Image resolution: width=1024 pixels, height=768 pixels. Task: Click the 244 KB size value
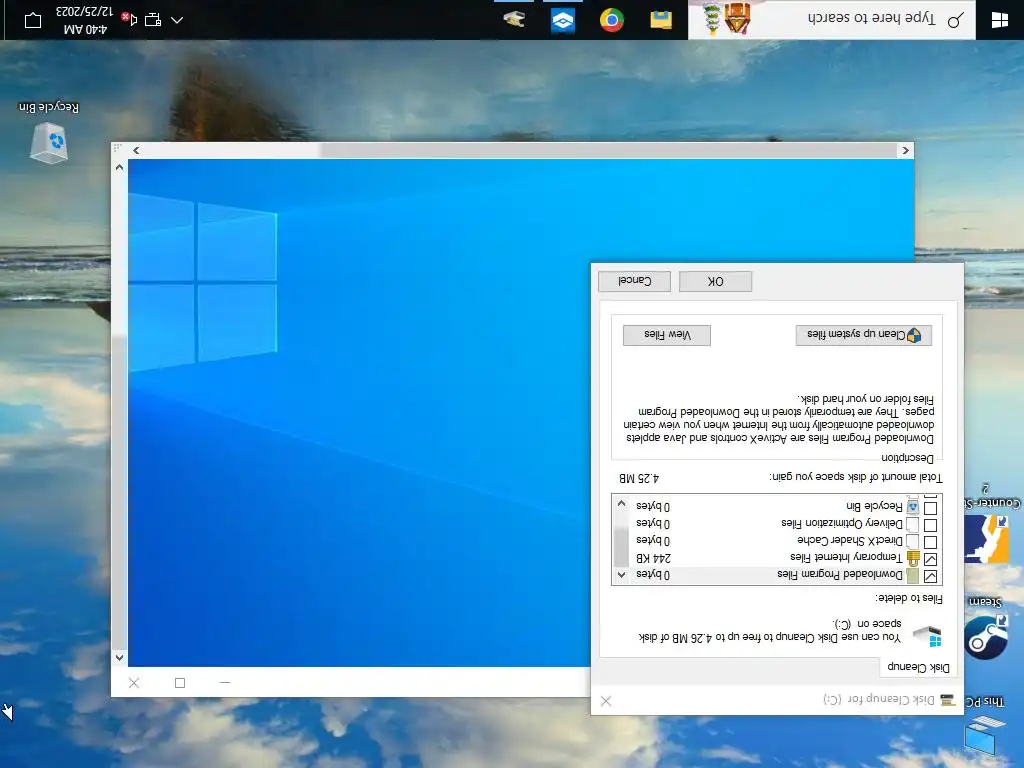coord(653,558)
